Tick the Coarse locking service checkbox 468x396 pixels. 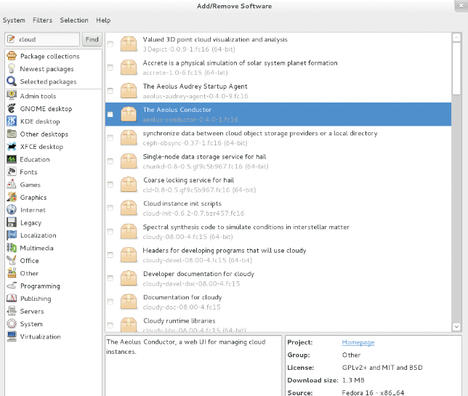[110, 184]
